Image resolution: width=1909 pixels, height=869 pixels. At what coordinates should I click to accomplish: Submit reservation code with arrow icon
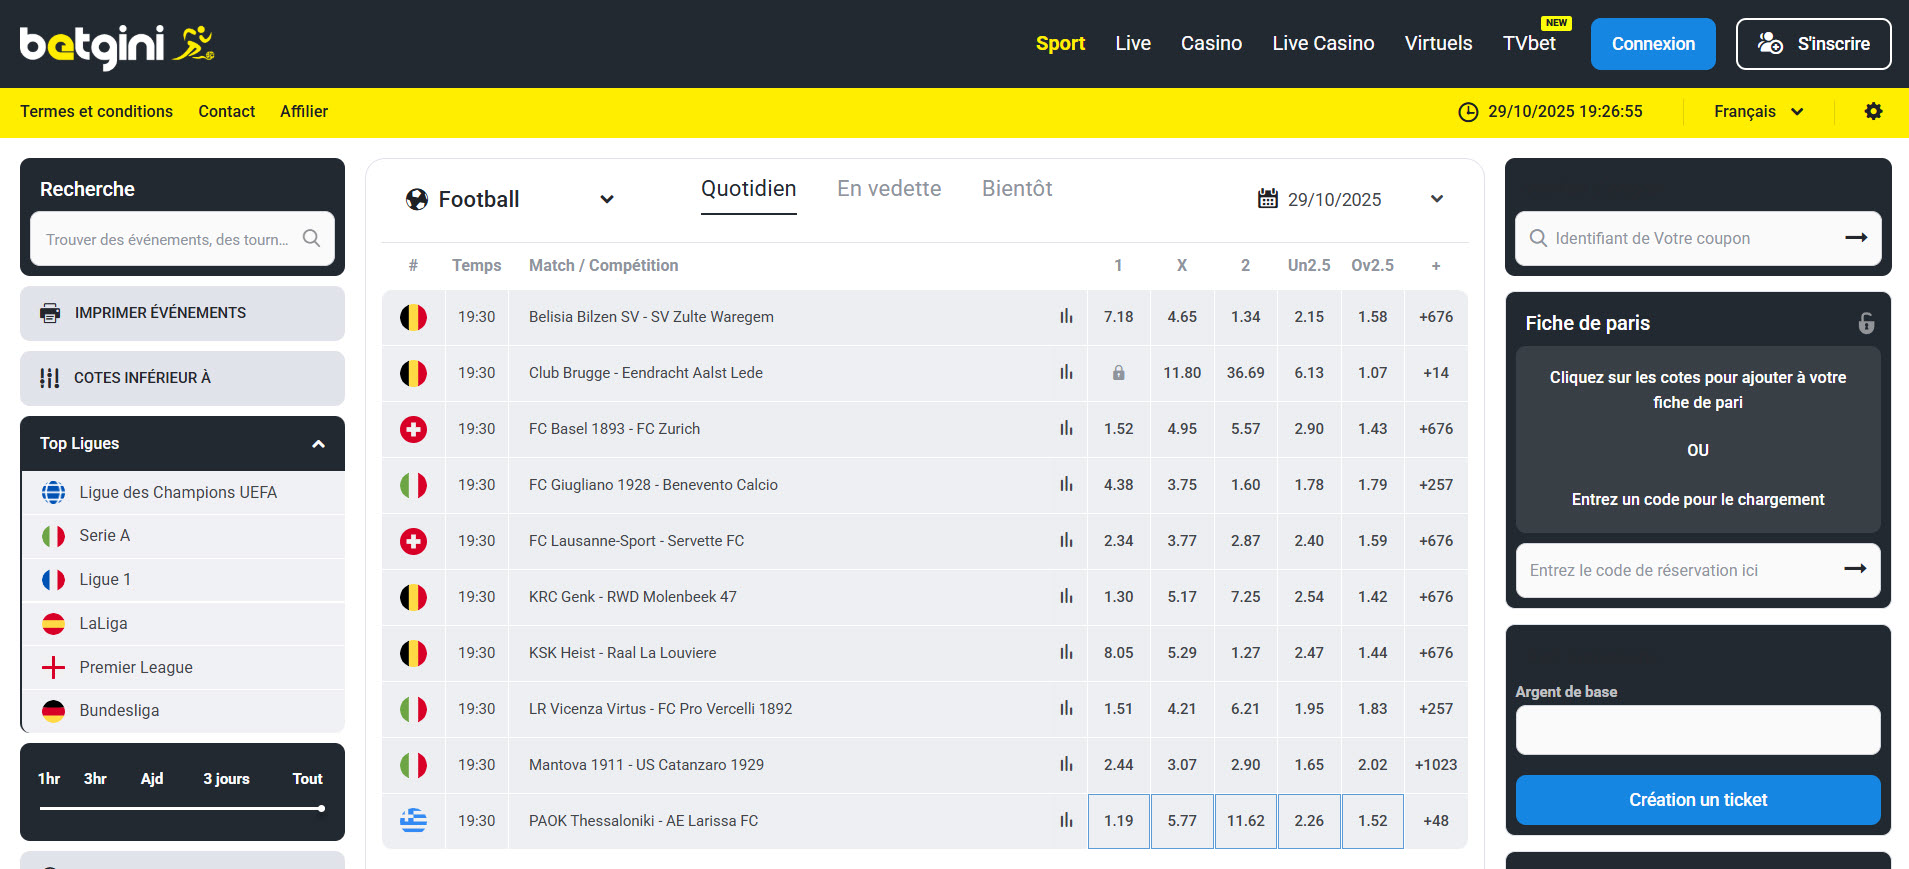click(x=1855, y=569)
